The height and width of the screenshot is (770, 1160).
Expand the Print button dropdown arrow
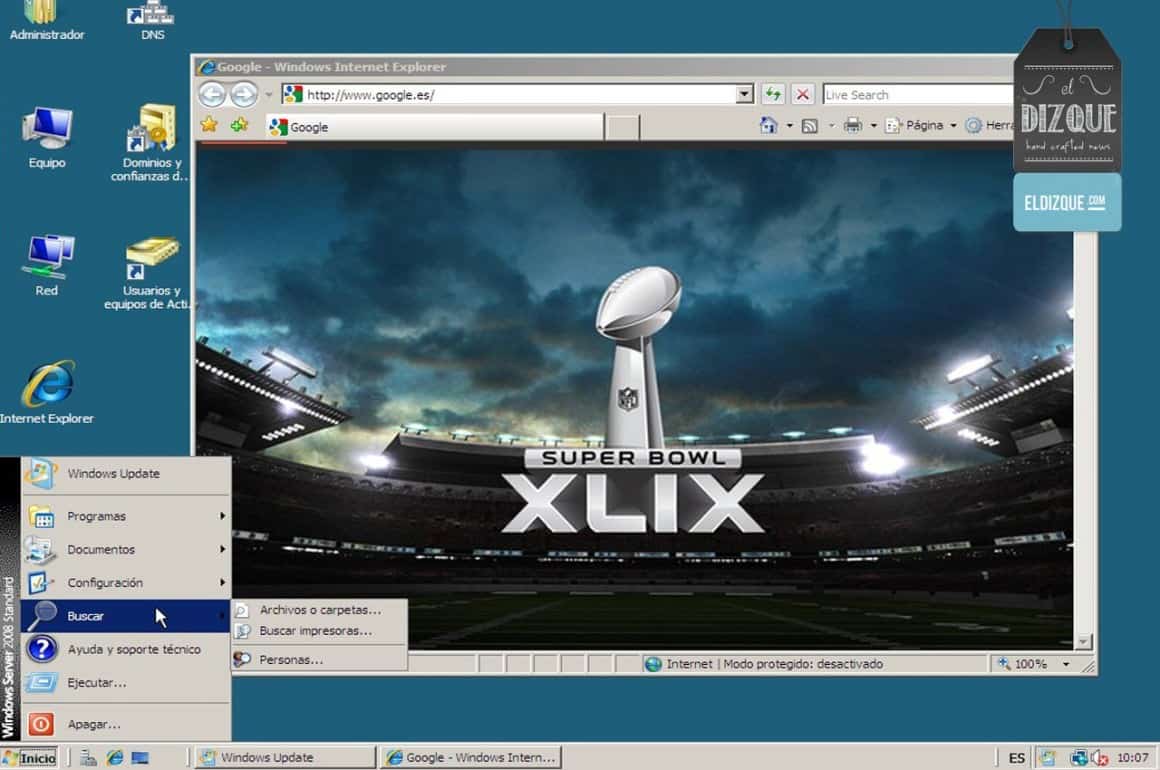click(x=874, y=126)
